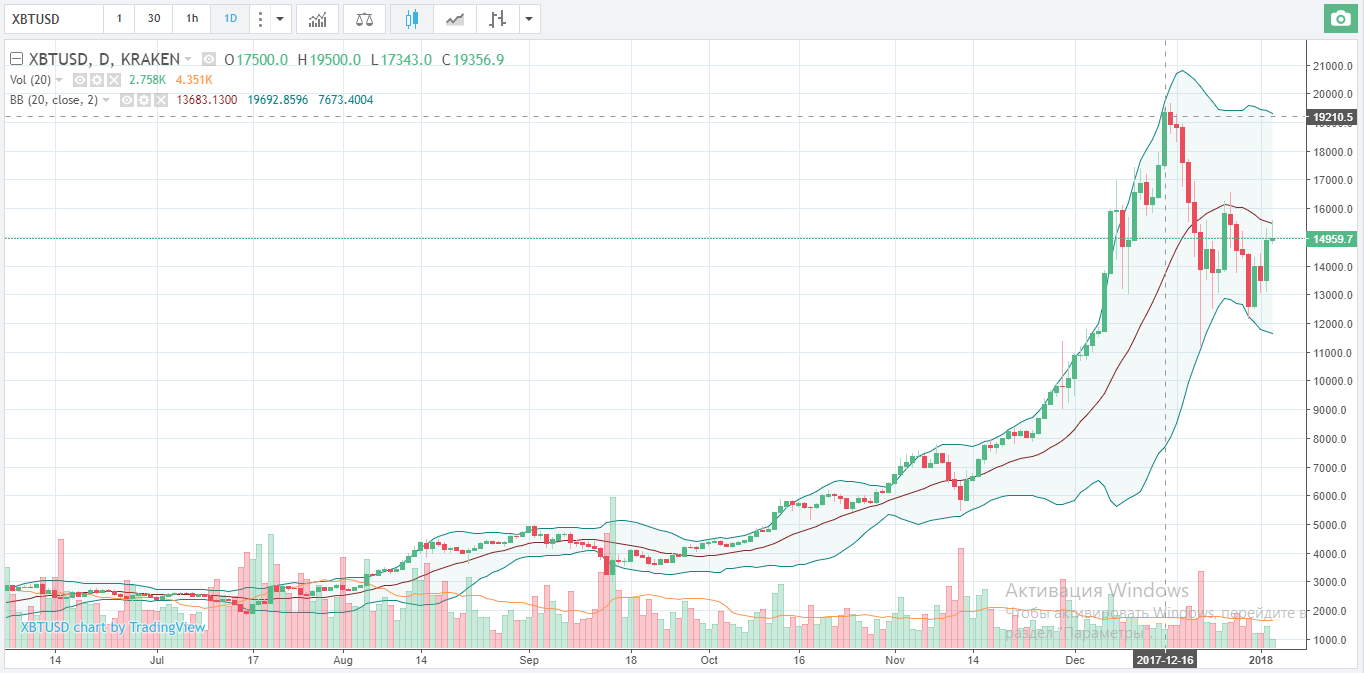1364x673 pixels.
Task: Open Vol (20) indicator settings gear
Action: point(96,80)
